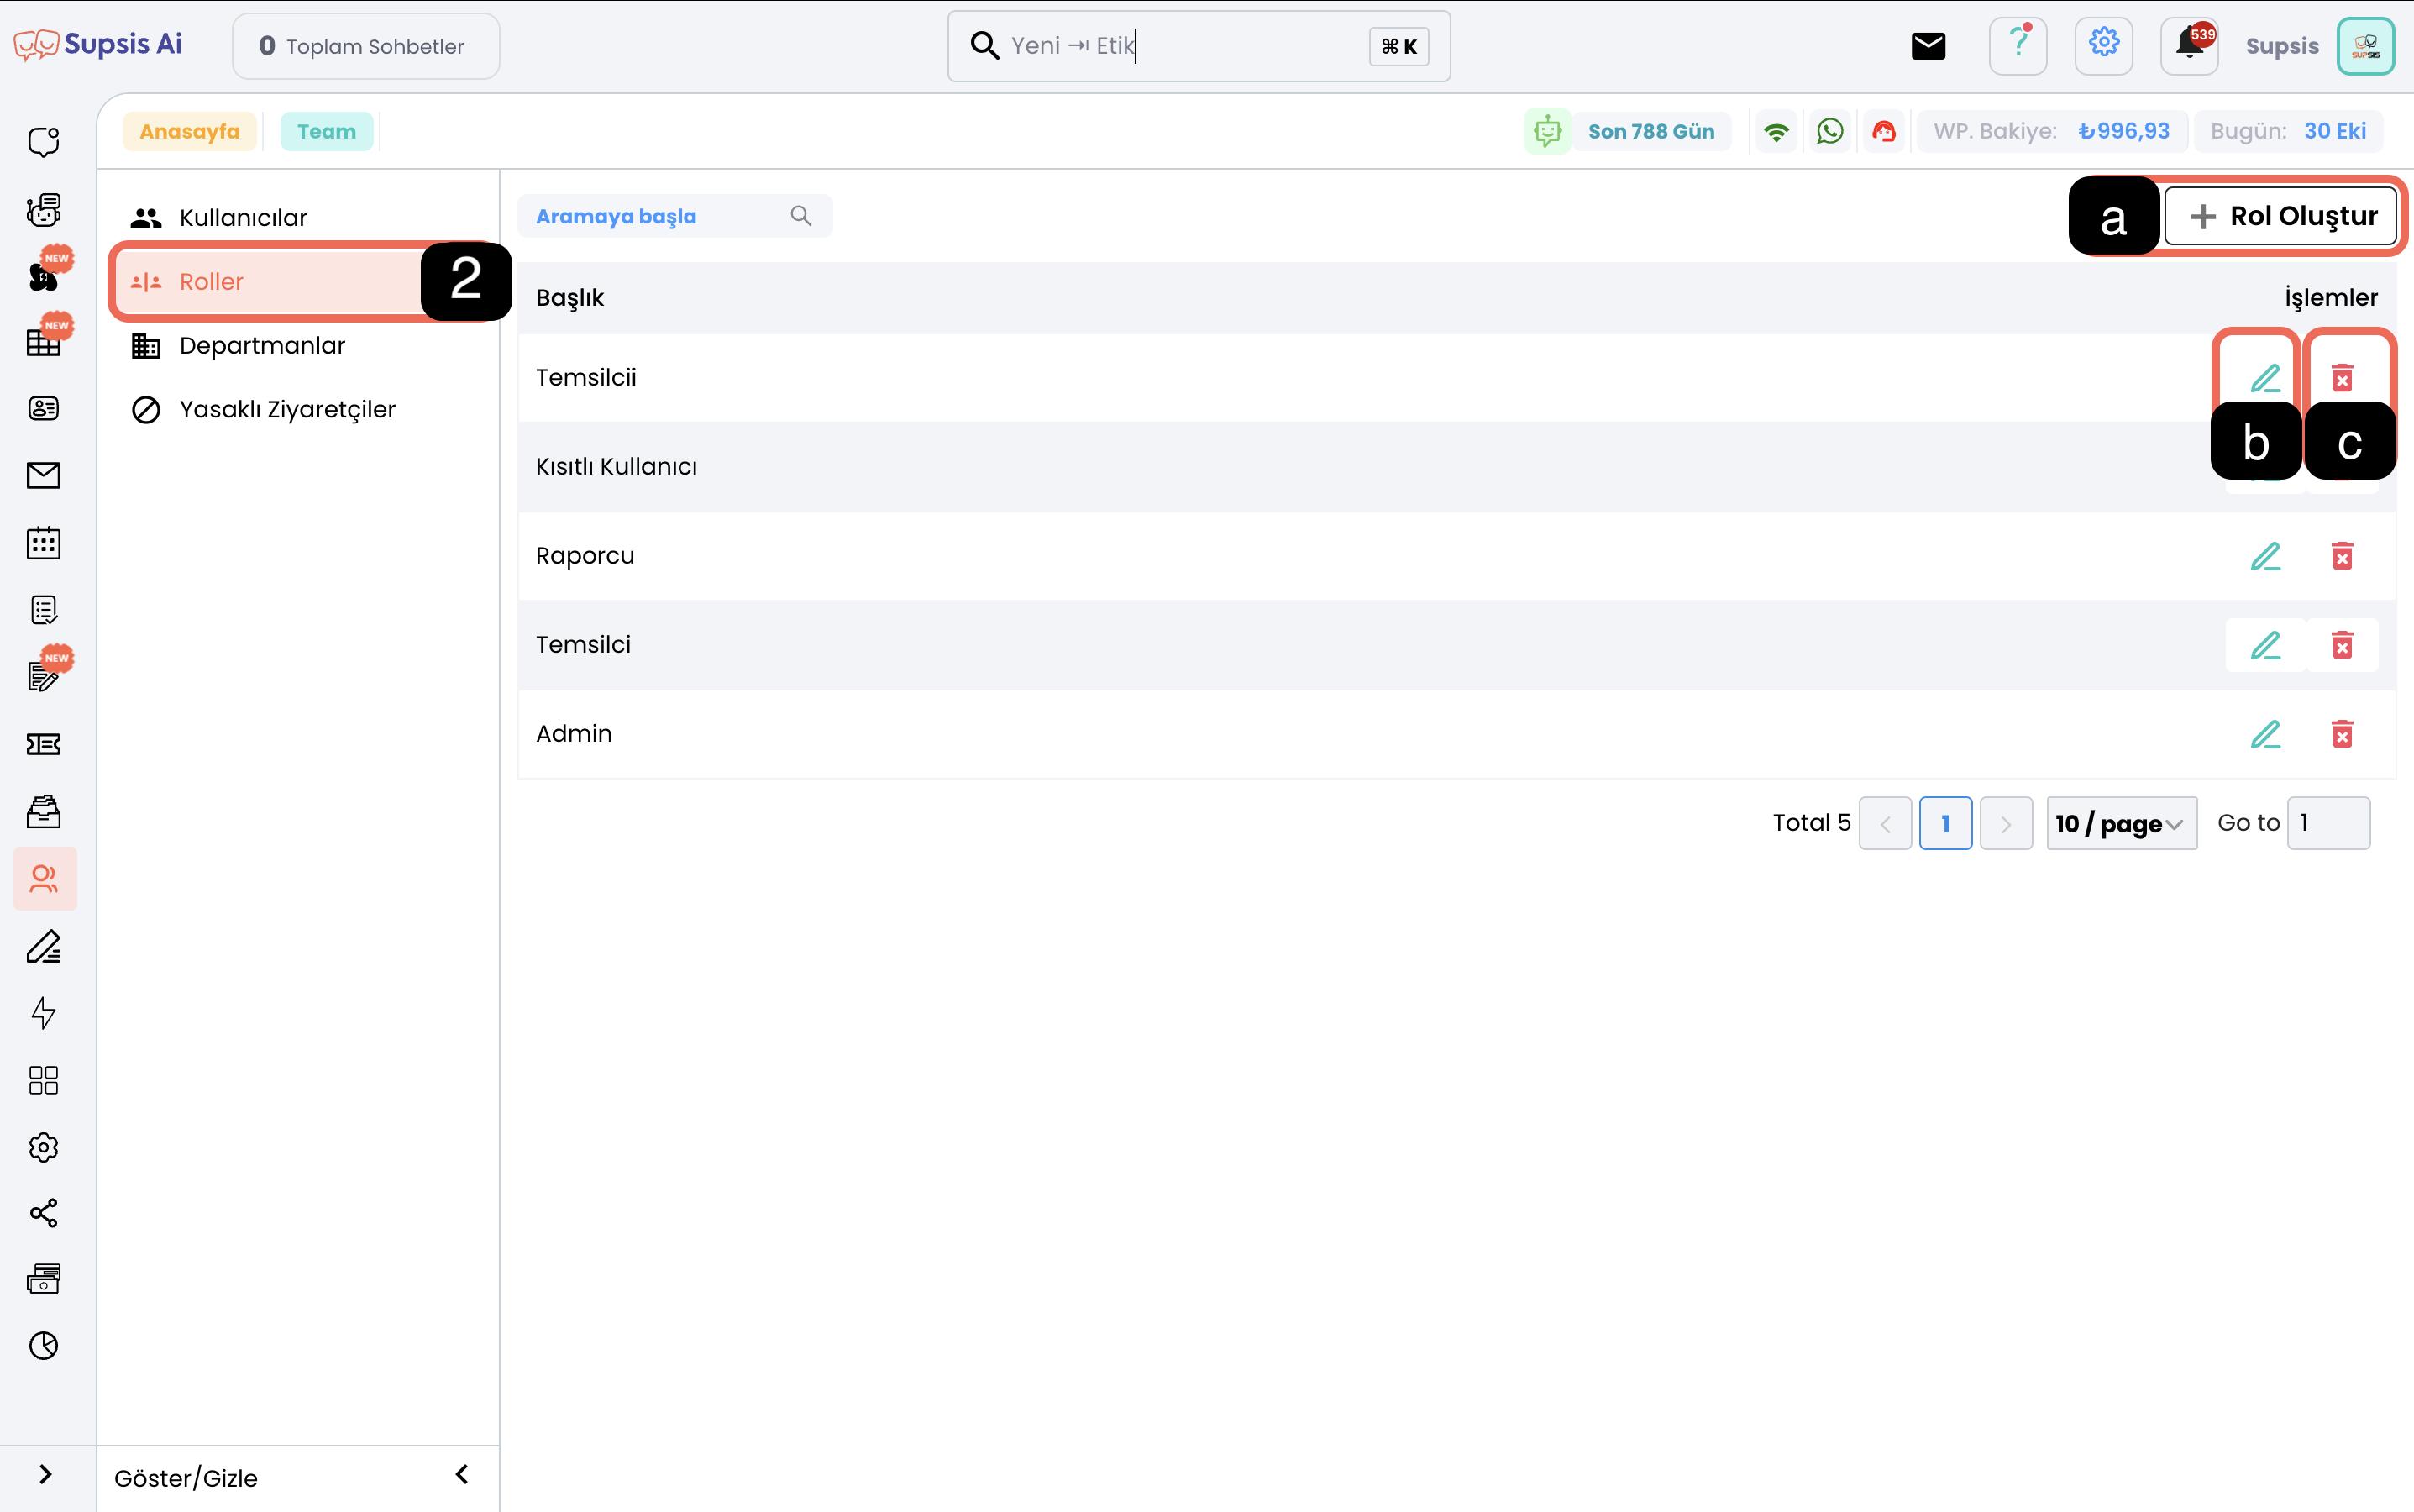2414x1512 pixels.
Task: Click the Rol Oluştur button
Action: coord(2282,216)
